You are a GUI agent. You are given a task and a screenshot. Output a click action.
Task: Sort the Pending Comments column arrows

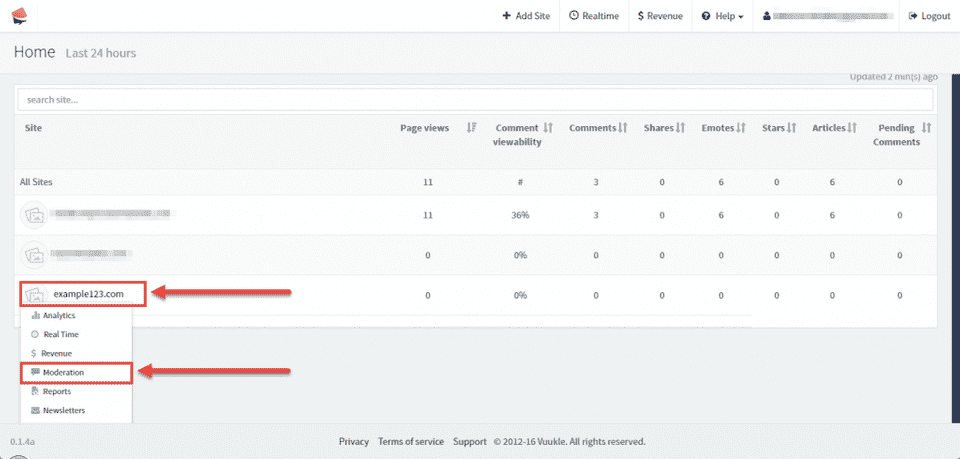pos(926,128)
